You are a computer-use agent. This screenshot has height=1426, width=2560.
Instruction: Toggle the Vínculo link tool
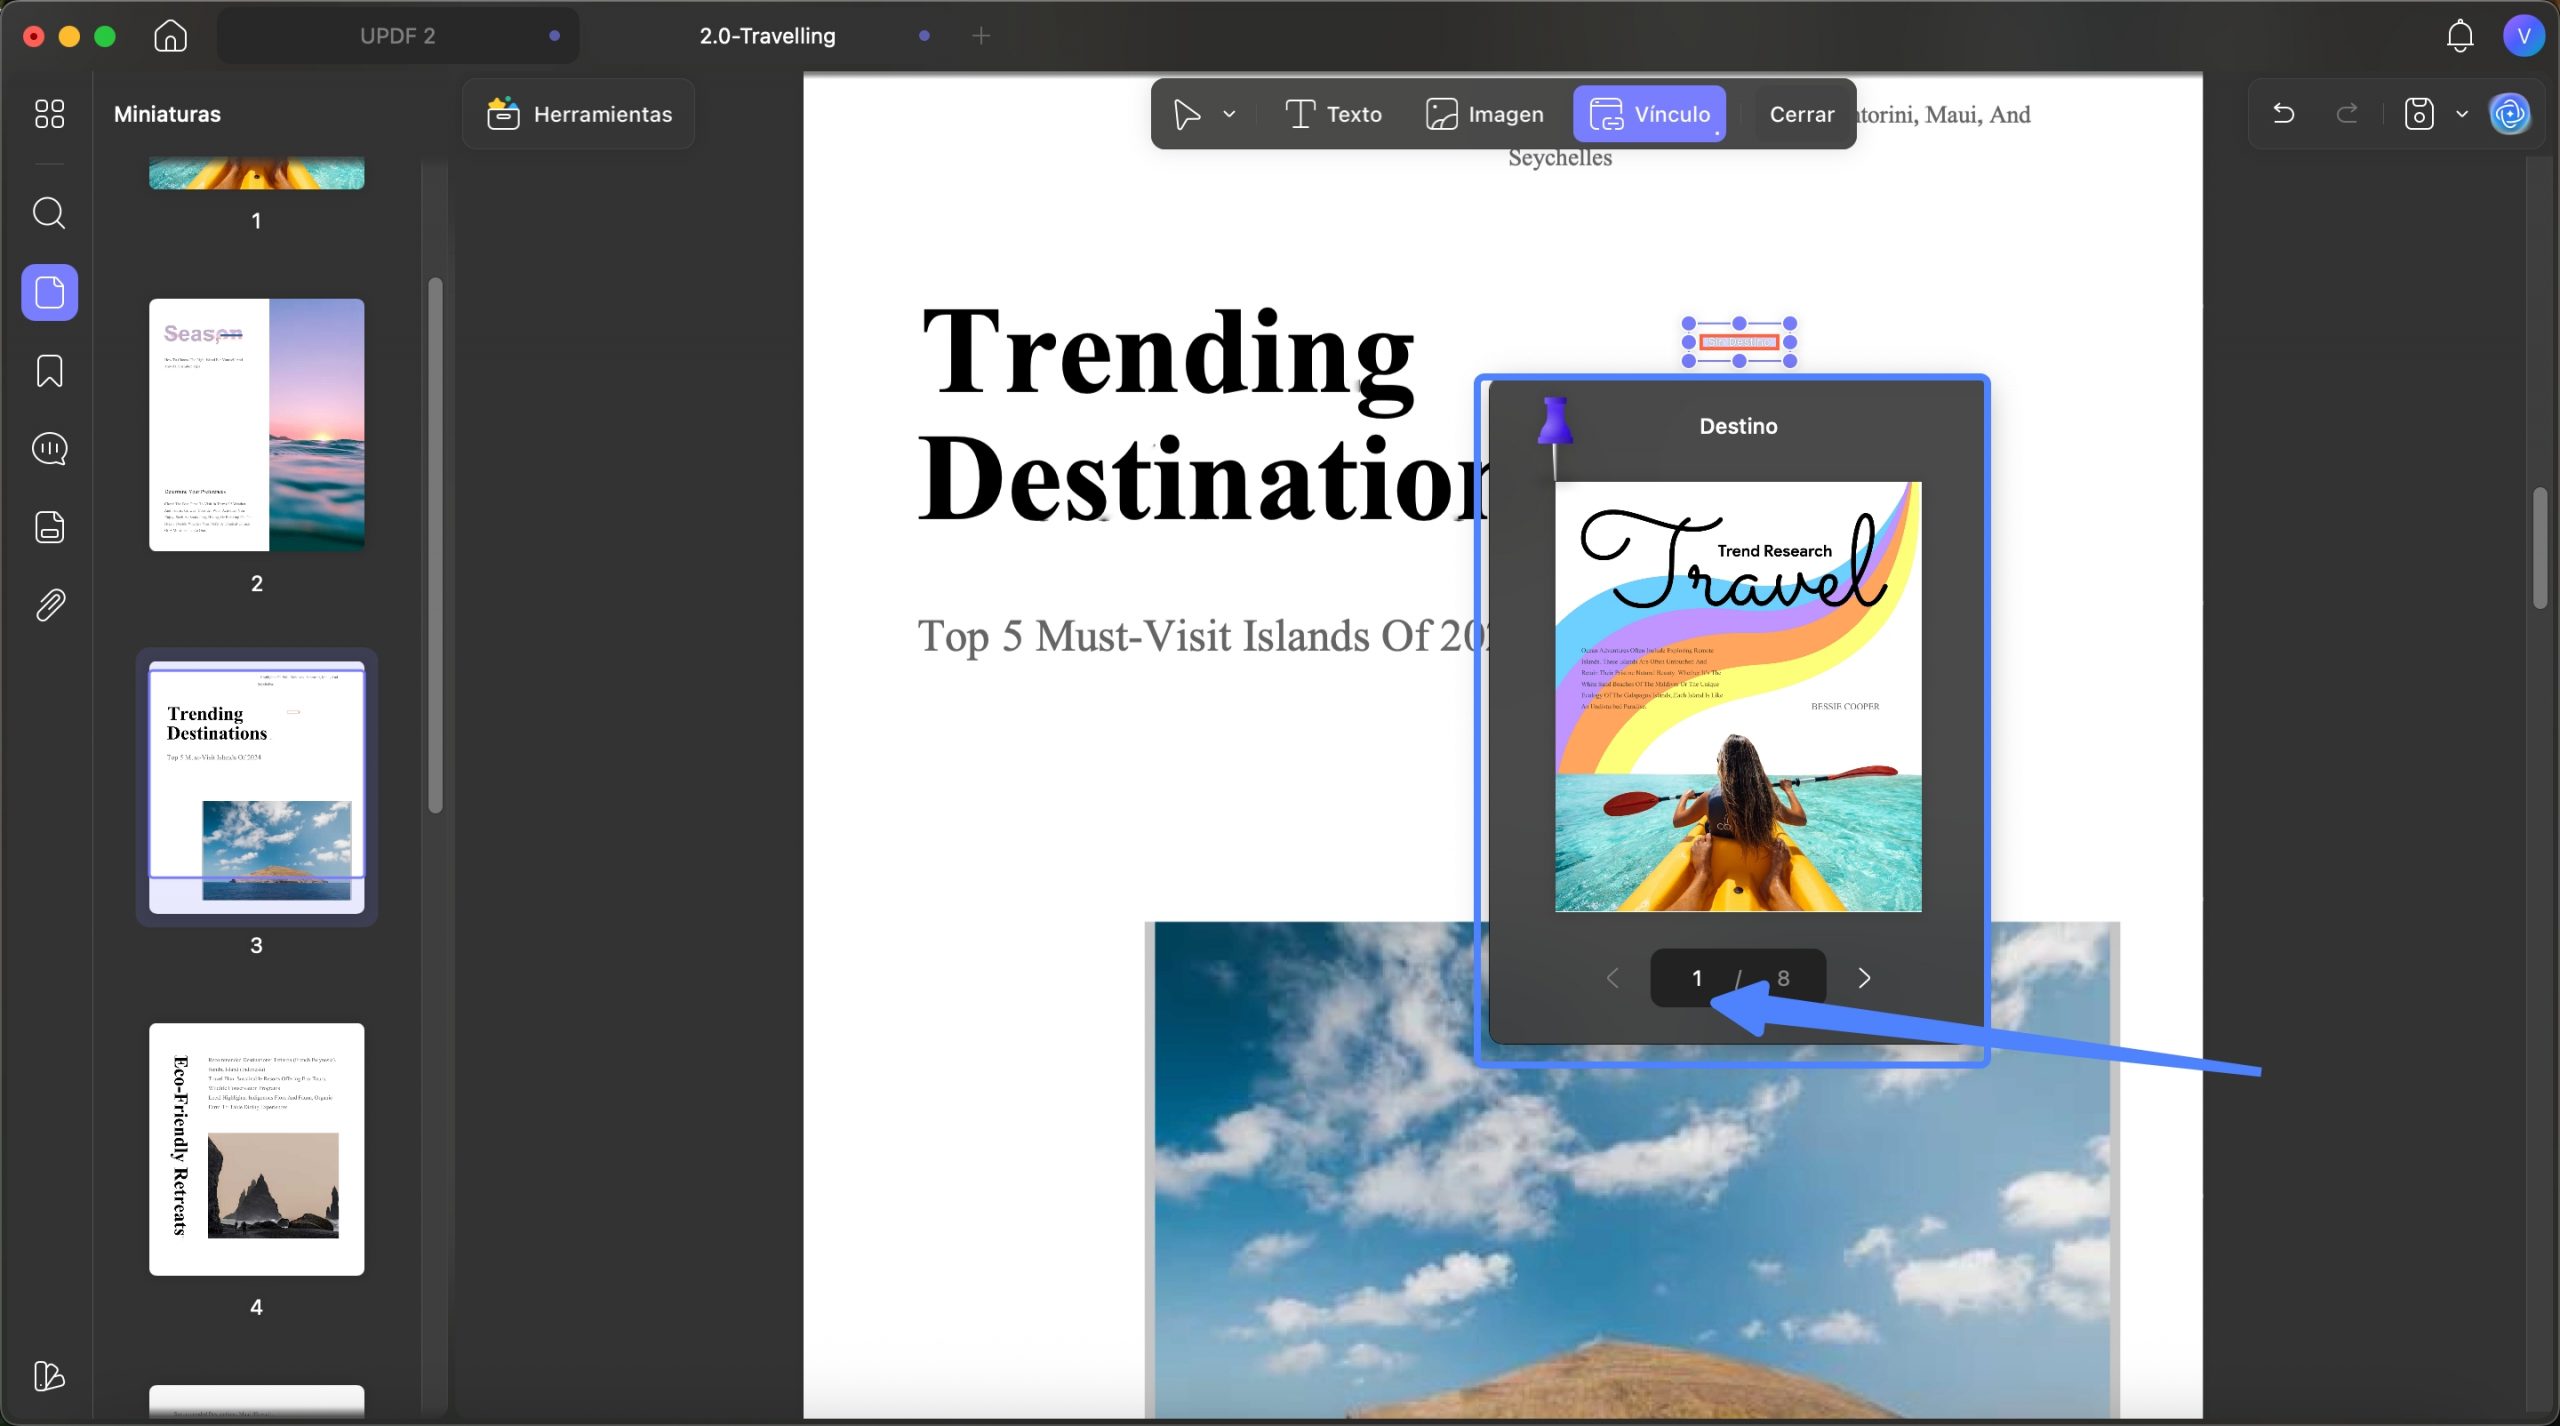(1650, 114)
